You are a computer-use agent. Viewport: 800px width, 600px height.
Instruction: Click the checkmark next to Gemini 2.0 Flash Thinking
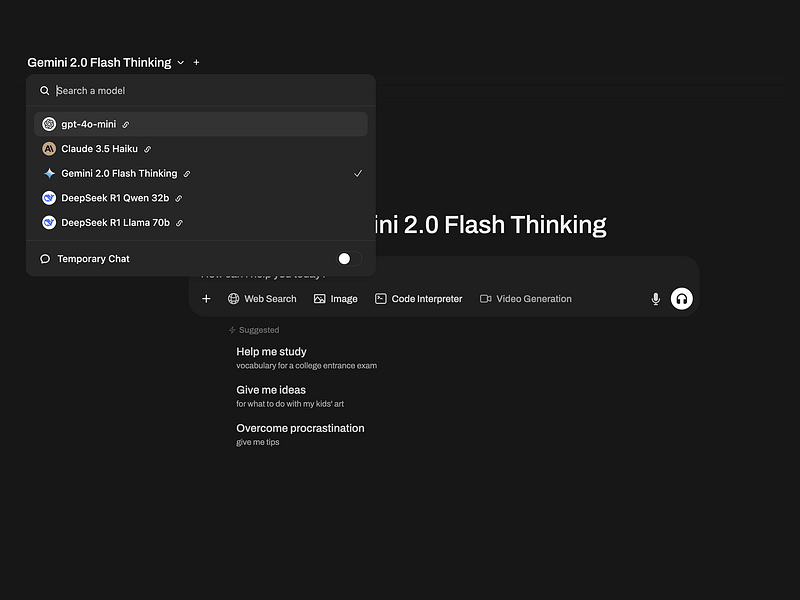point(358,173)
